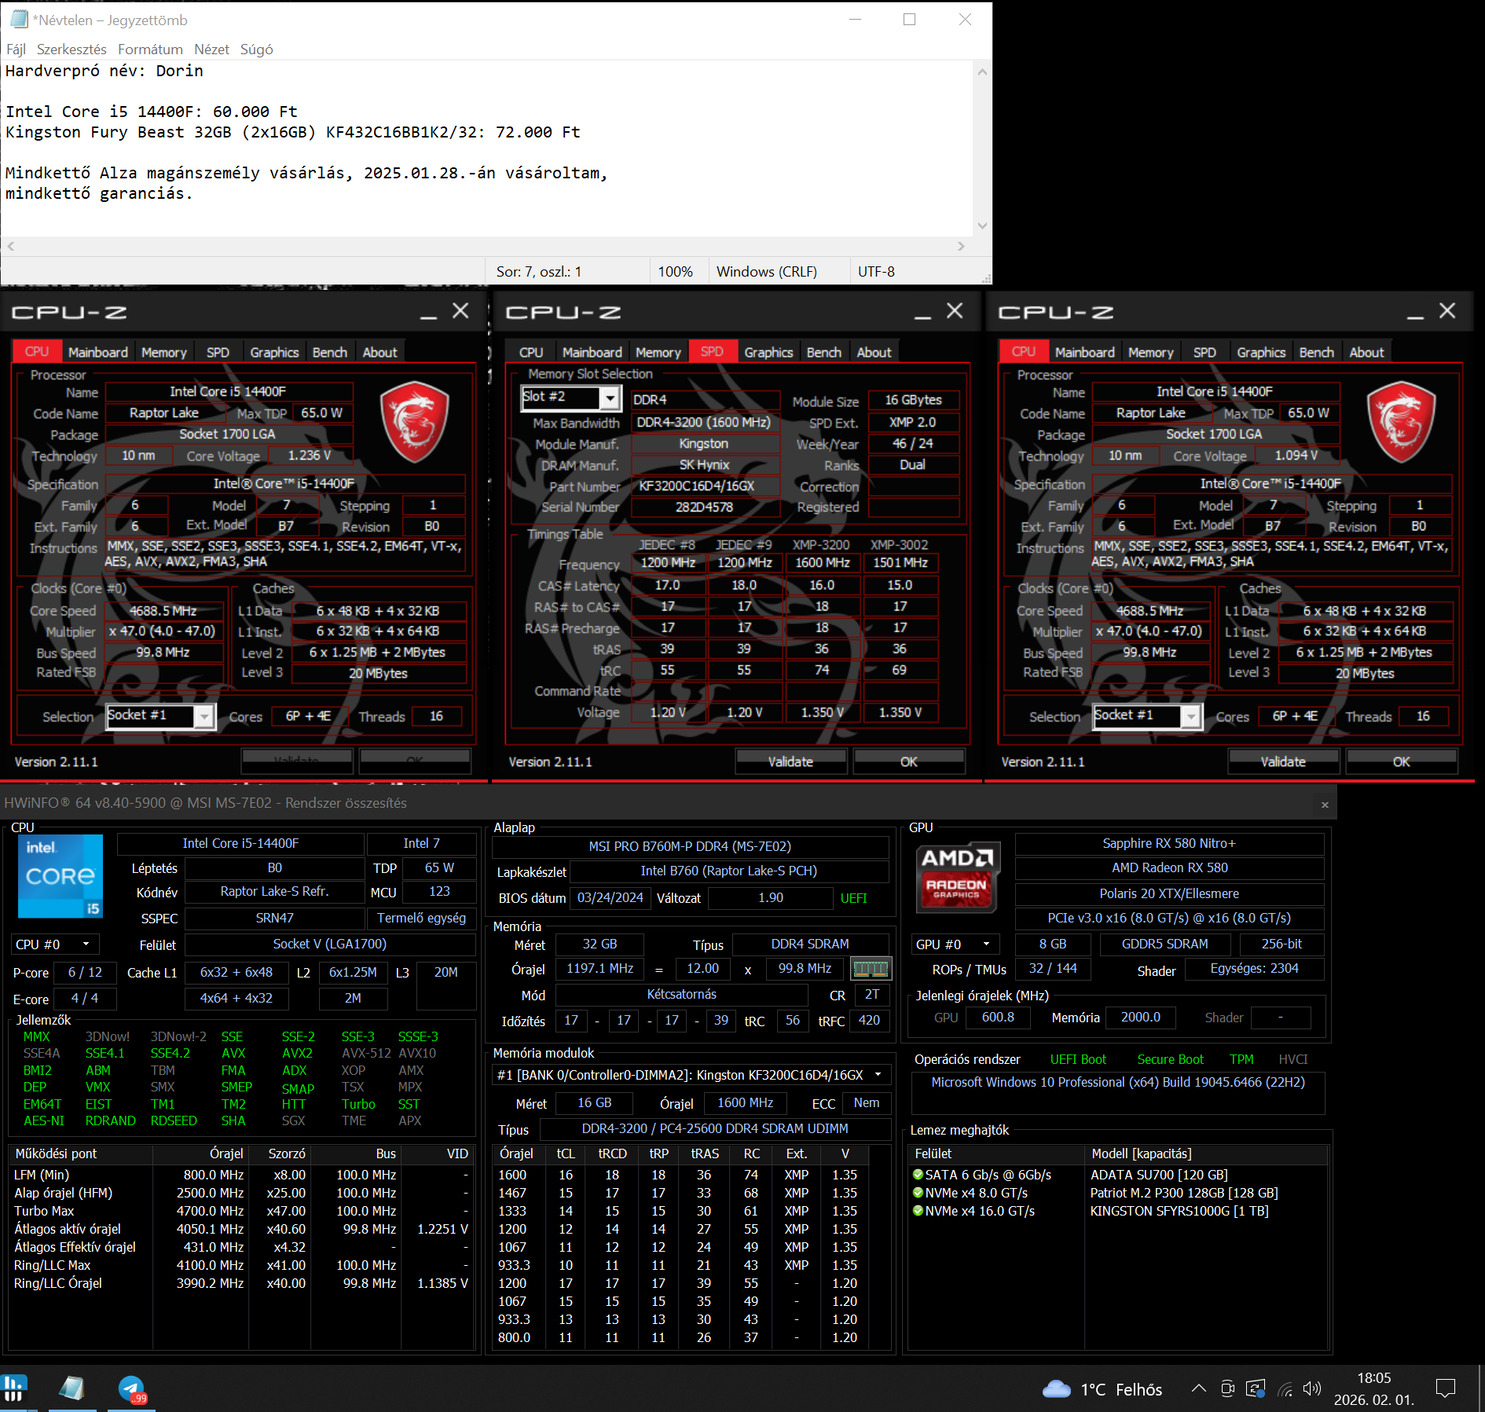Click OK button in middle CPU-Z
1485x1412 pixels.
pyautogui.click(x=908, y=762)
